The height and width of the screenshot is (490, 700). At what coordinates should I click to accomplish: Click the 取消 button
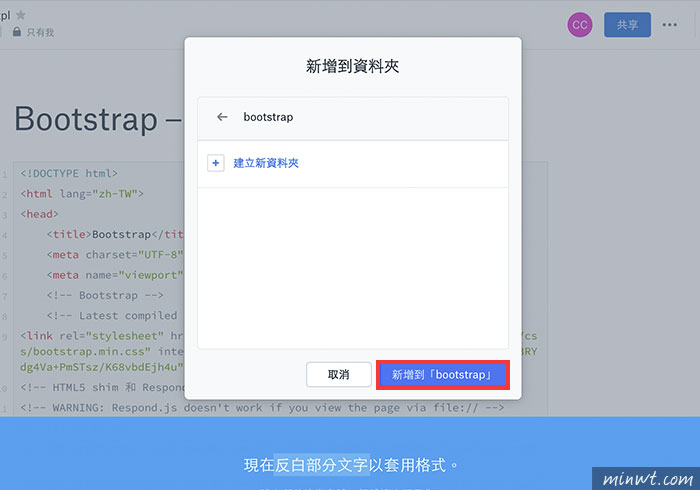339,374
